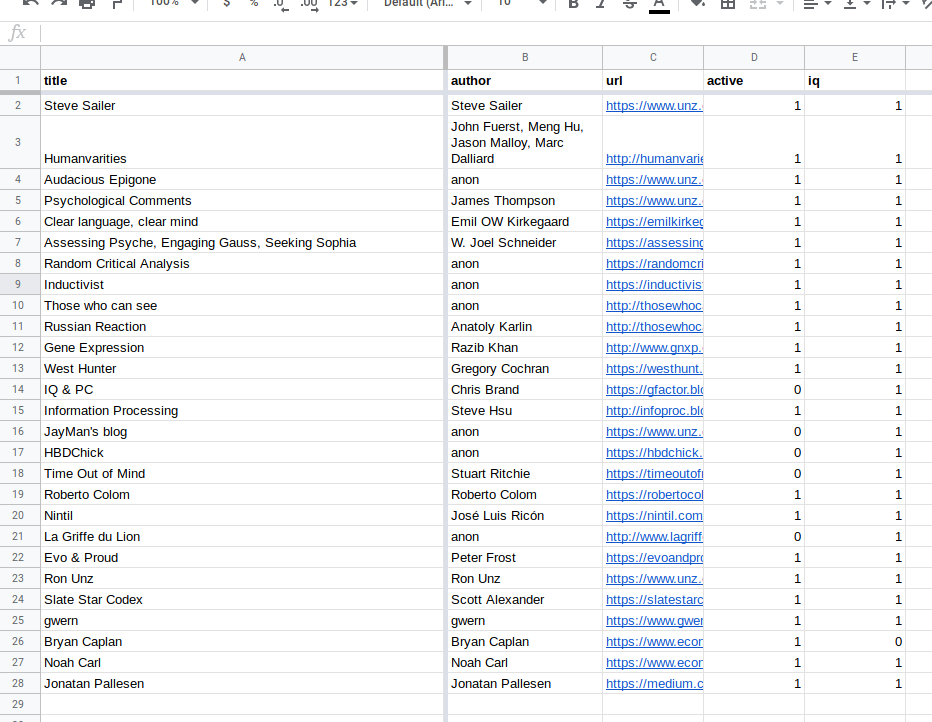
Task: Open the medium.com link for Jonatan Pallesen
Action: (654, 683)
